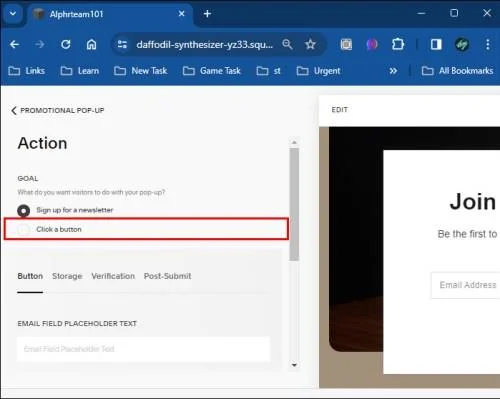This screenshot has height=399, width=500.
Task: Open the green profile avatar
Action: point(462,44)
